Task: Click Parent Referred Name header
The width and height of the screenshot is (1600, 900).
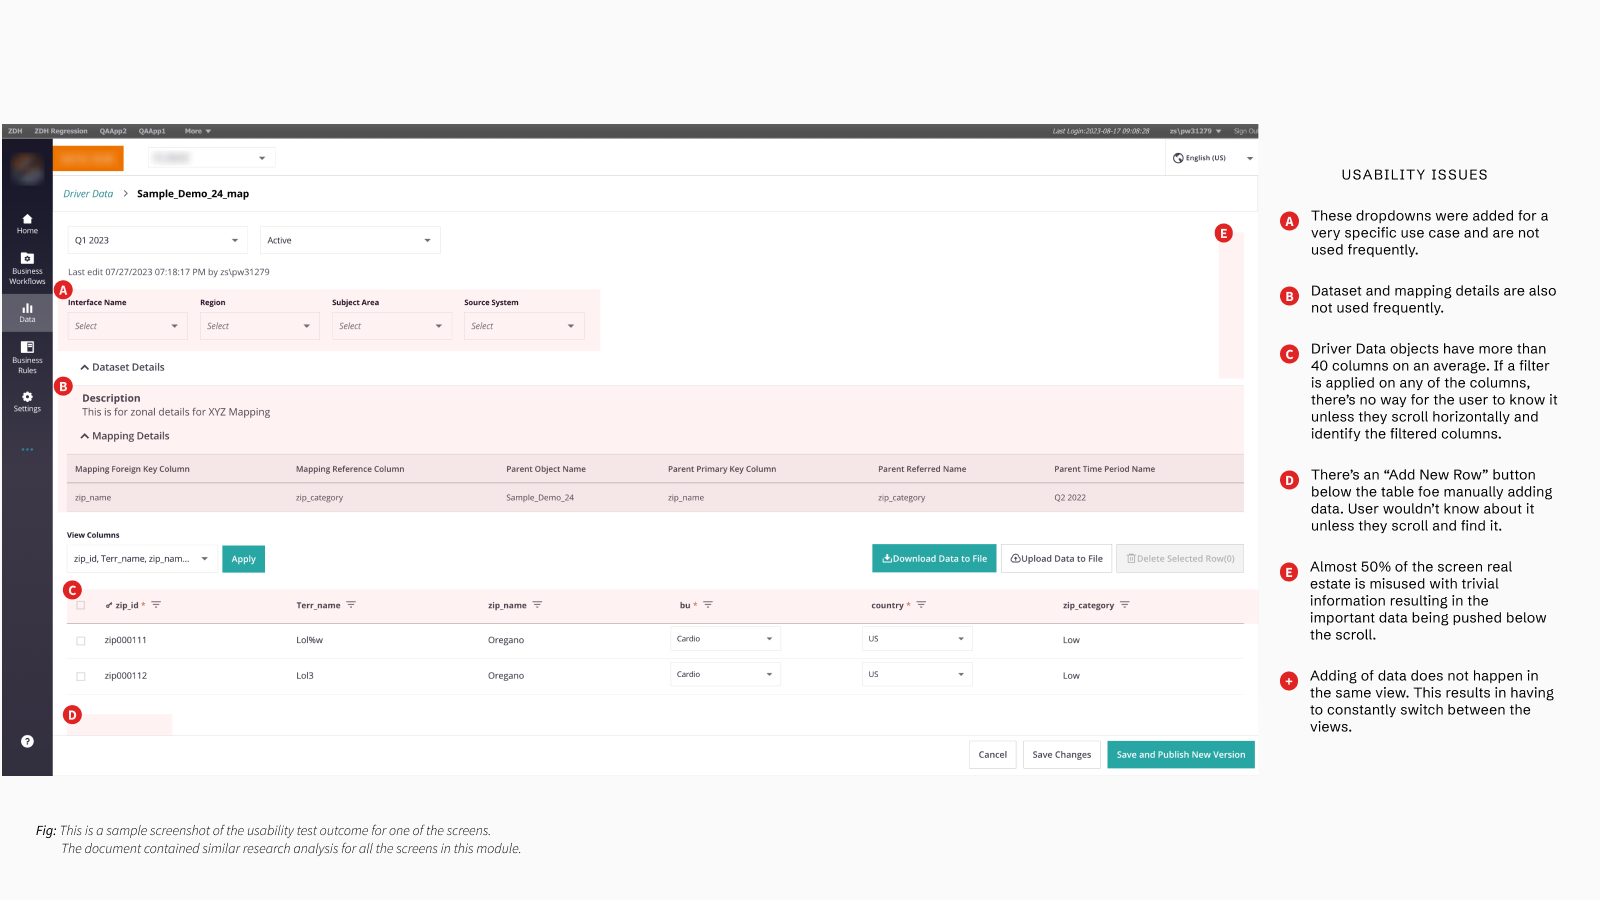Action: [x=922, y=469]
